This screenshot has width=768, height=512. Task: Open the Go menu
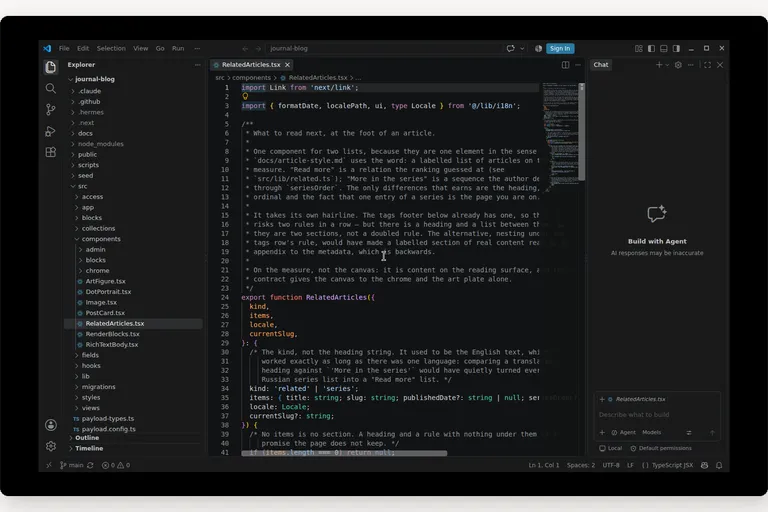[160, 49]
